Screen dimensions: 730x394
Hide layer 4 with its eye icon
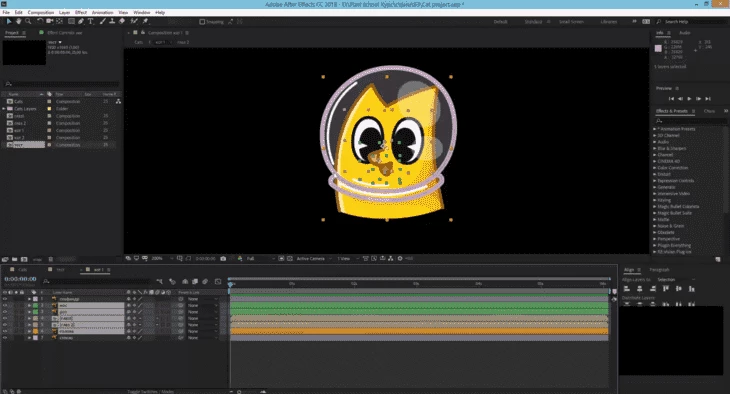[5, 319]
